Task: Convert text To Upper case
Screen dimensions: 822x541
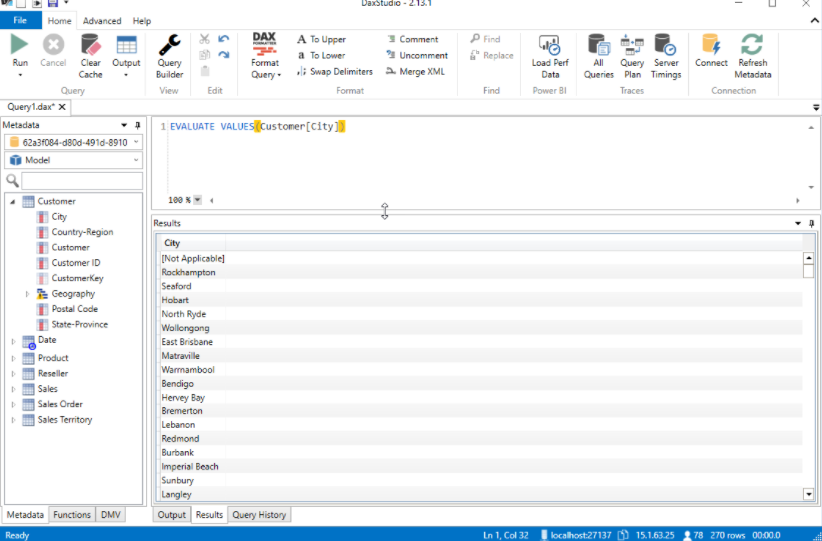Action: pyautogui.click(x=321, y=39)
